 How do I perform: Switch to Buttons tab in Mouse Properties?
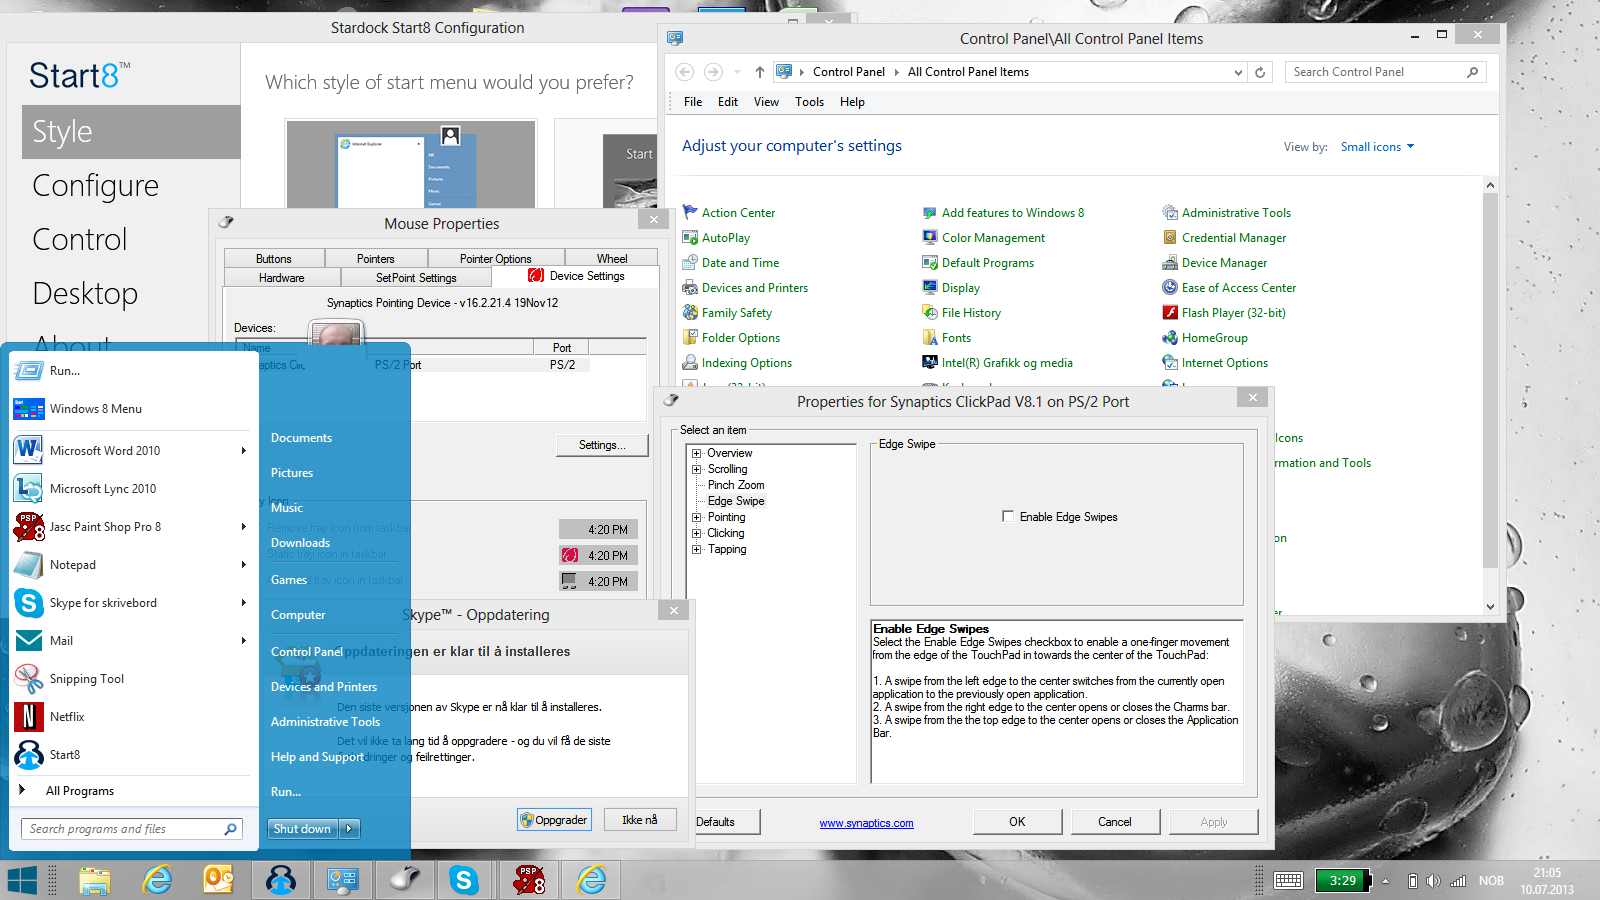(274, 259)
